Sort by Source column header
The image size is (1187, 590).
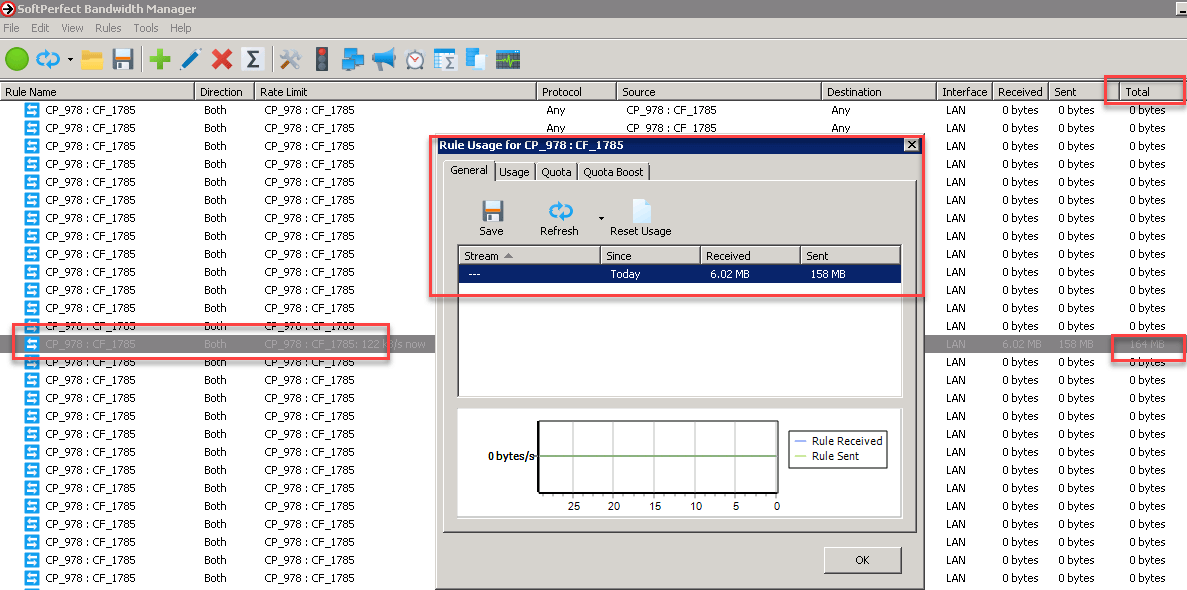coord(719,92)
